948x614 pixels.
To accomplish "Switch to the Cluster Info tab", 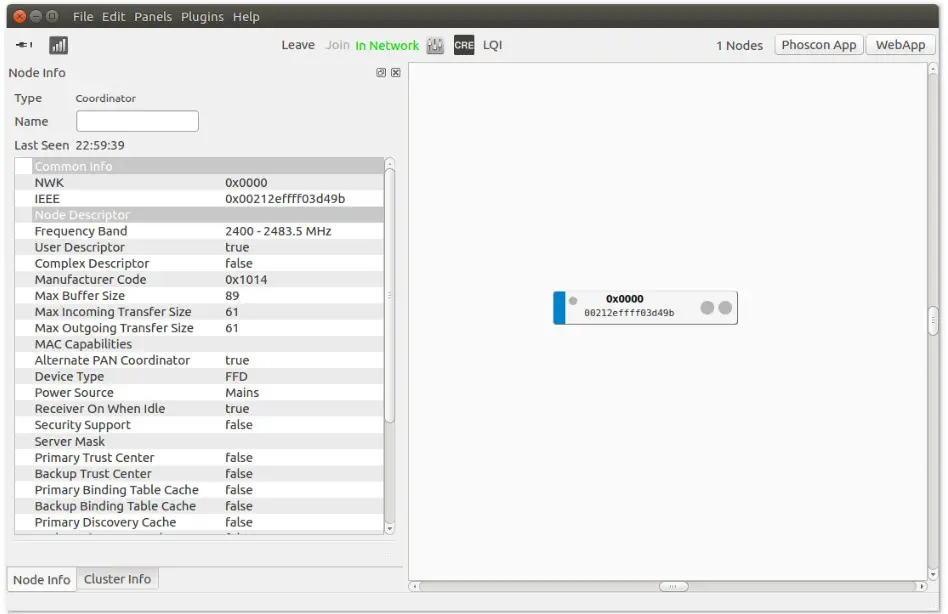I will click(118, 579).
